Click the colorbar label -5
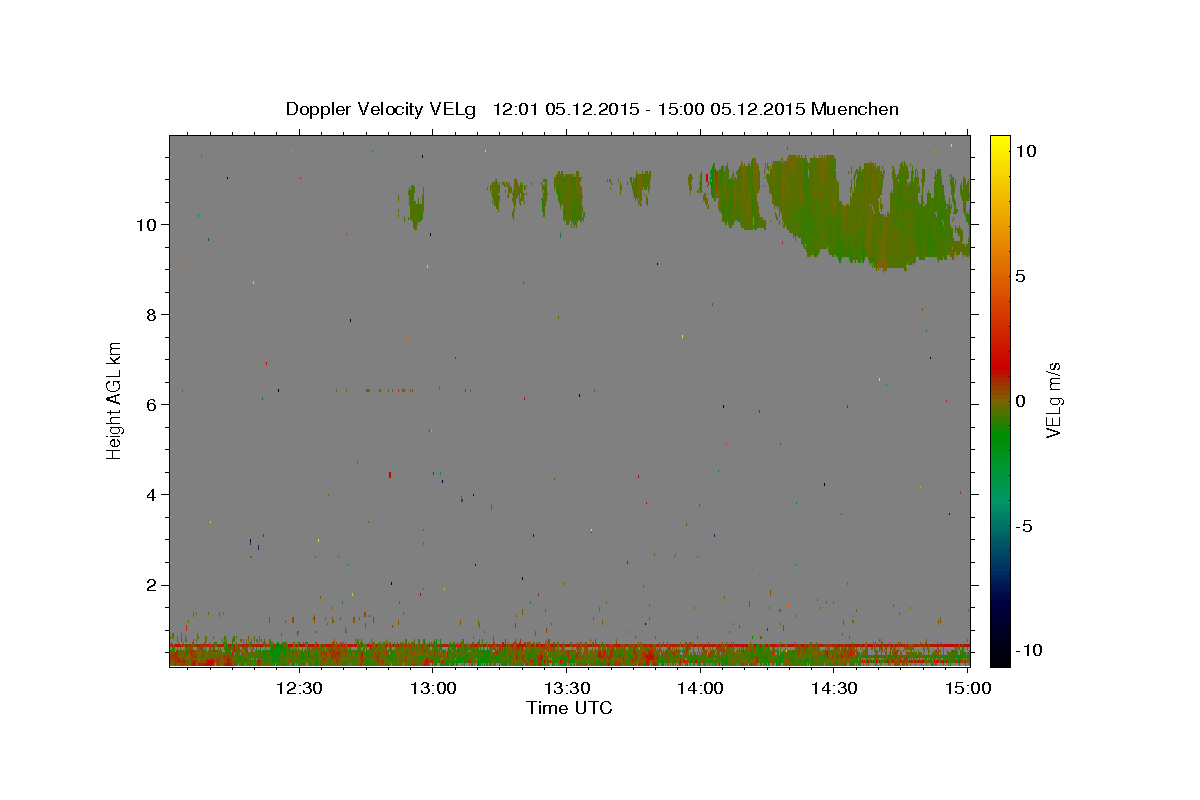The width and height of the screenshot is (1200, 800). (x=1022, y=526)
